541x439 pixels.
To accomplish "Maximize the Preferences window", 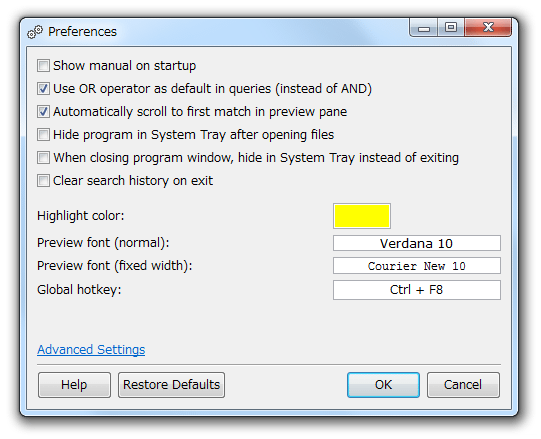I will coord(451,28).
